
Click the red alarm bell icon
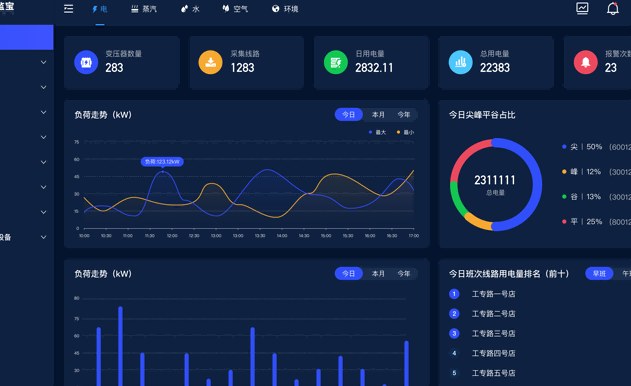[586, 62]
